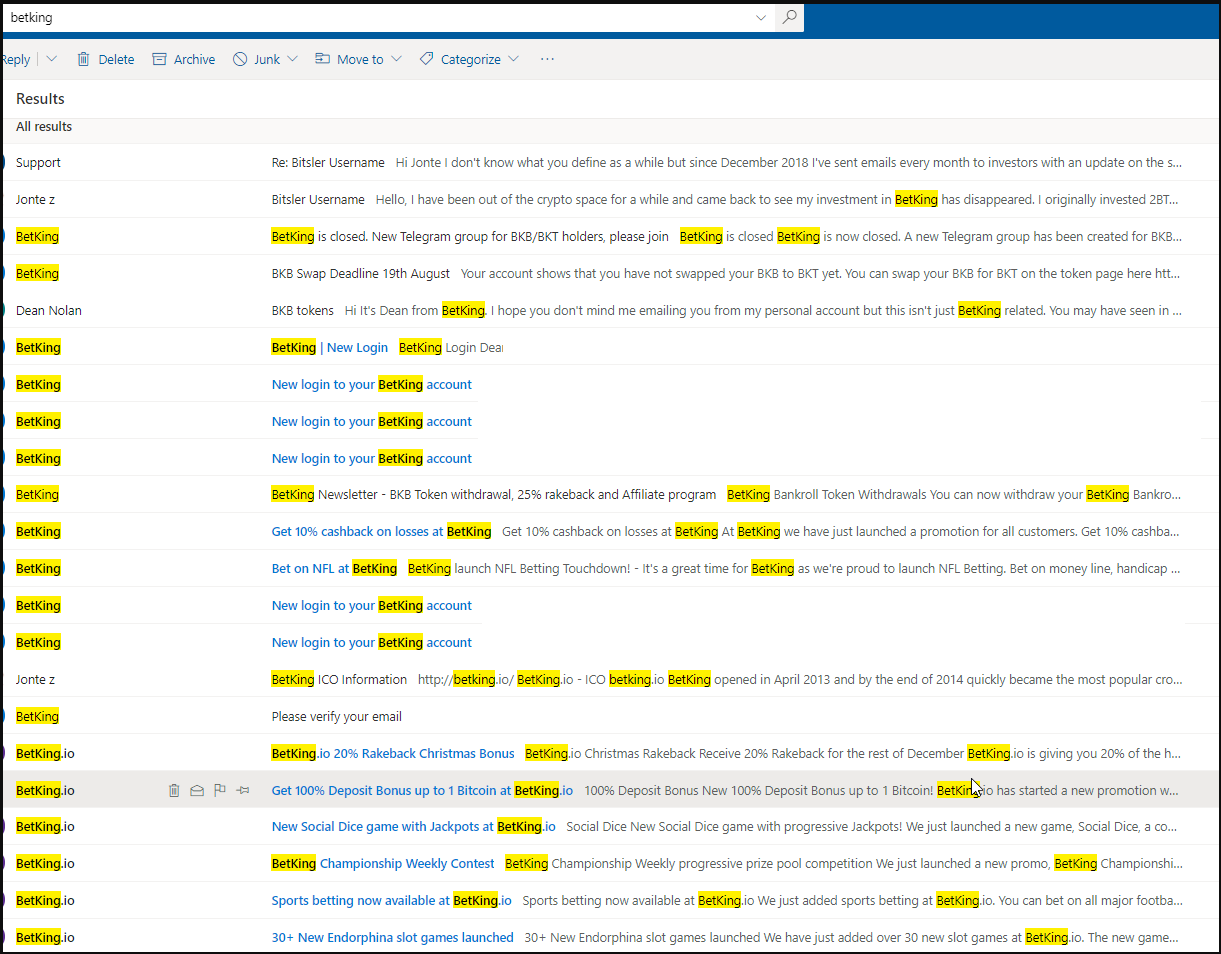Flag the 100% Deposit Bonus email
The image size is (1221, 954).
[x=220, y=790]
